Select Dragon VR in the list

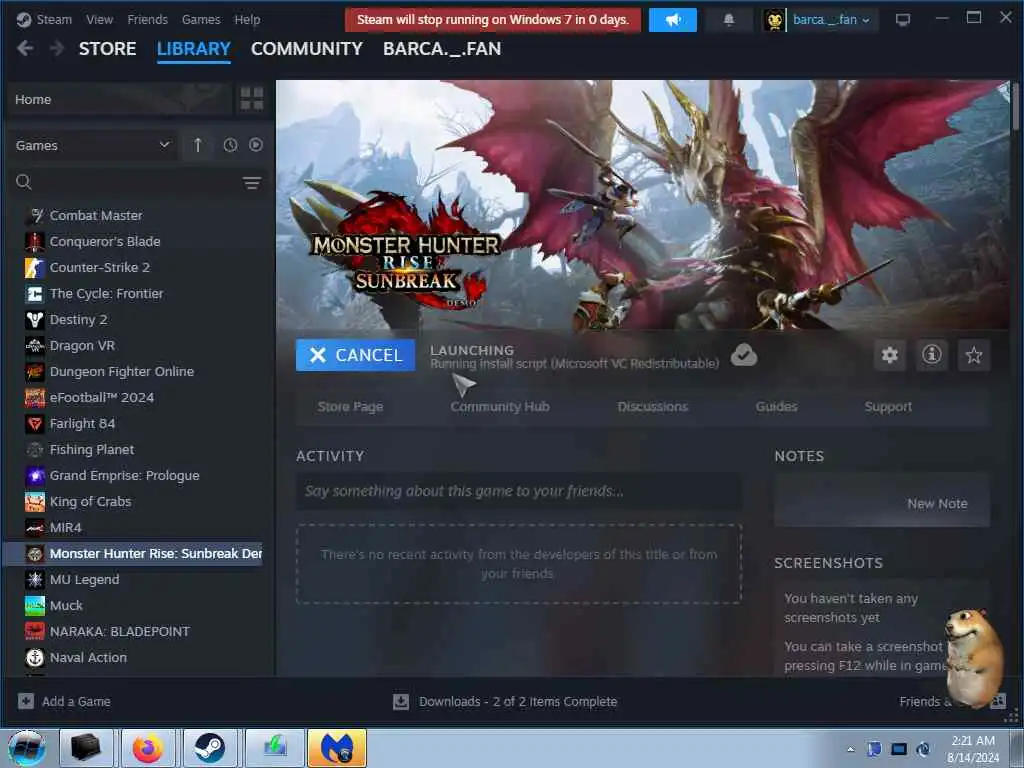click(82, 345)
